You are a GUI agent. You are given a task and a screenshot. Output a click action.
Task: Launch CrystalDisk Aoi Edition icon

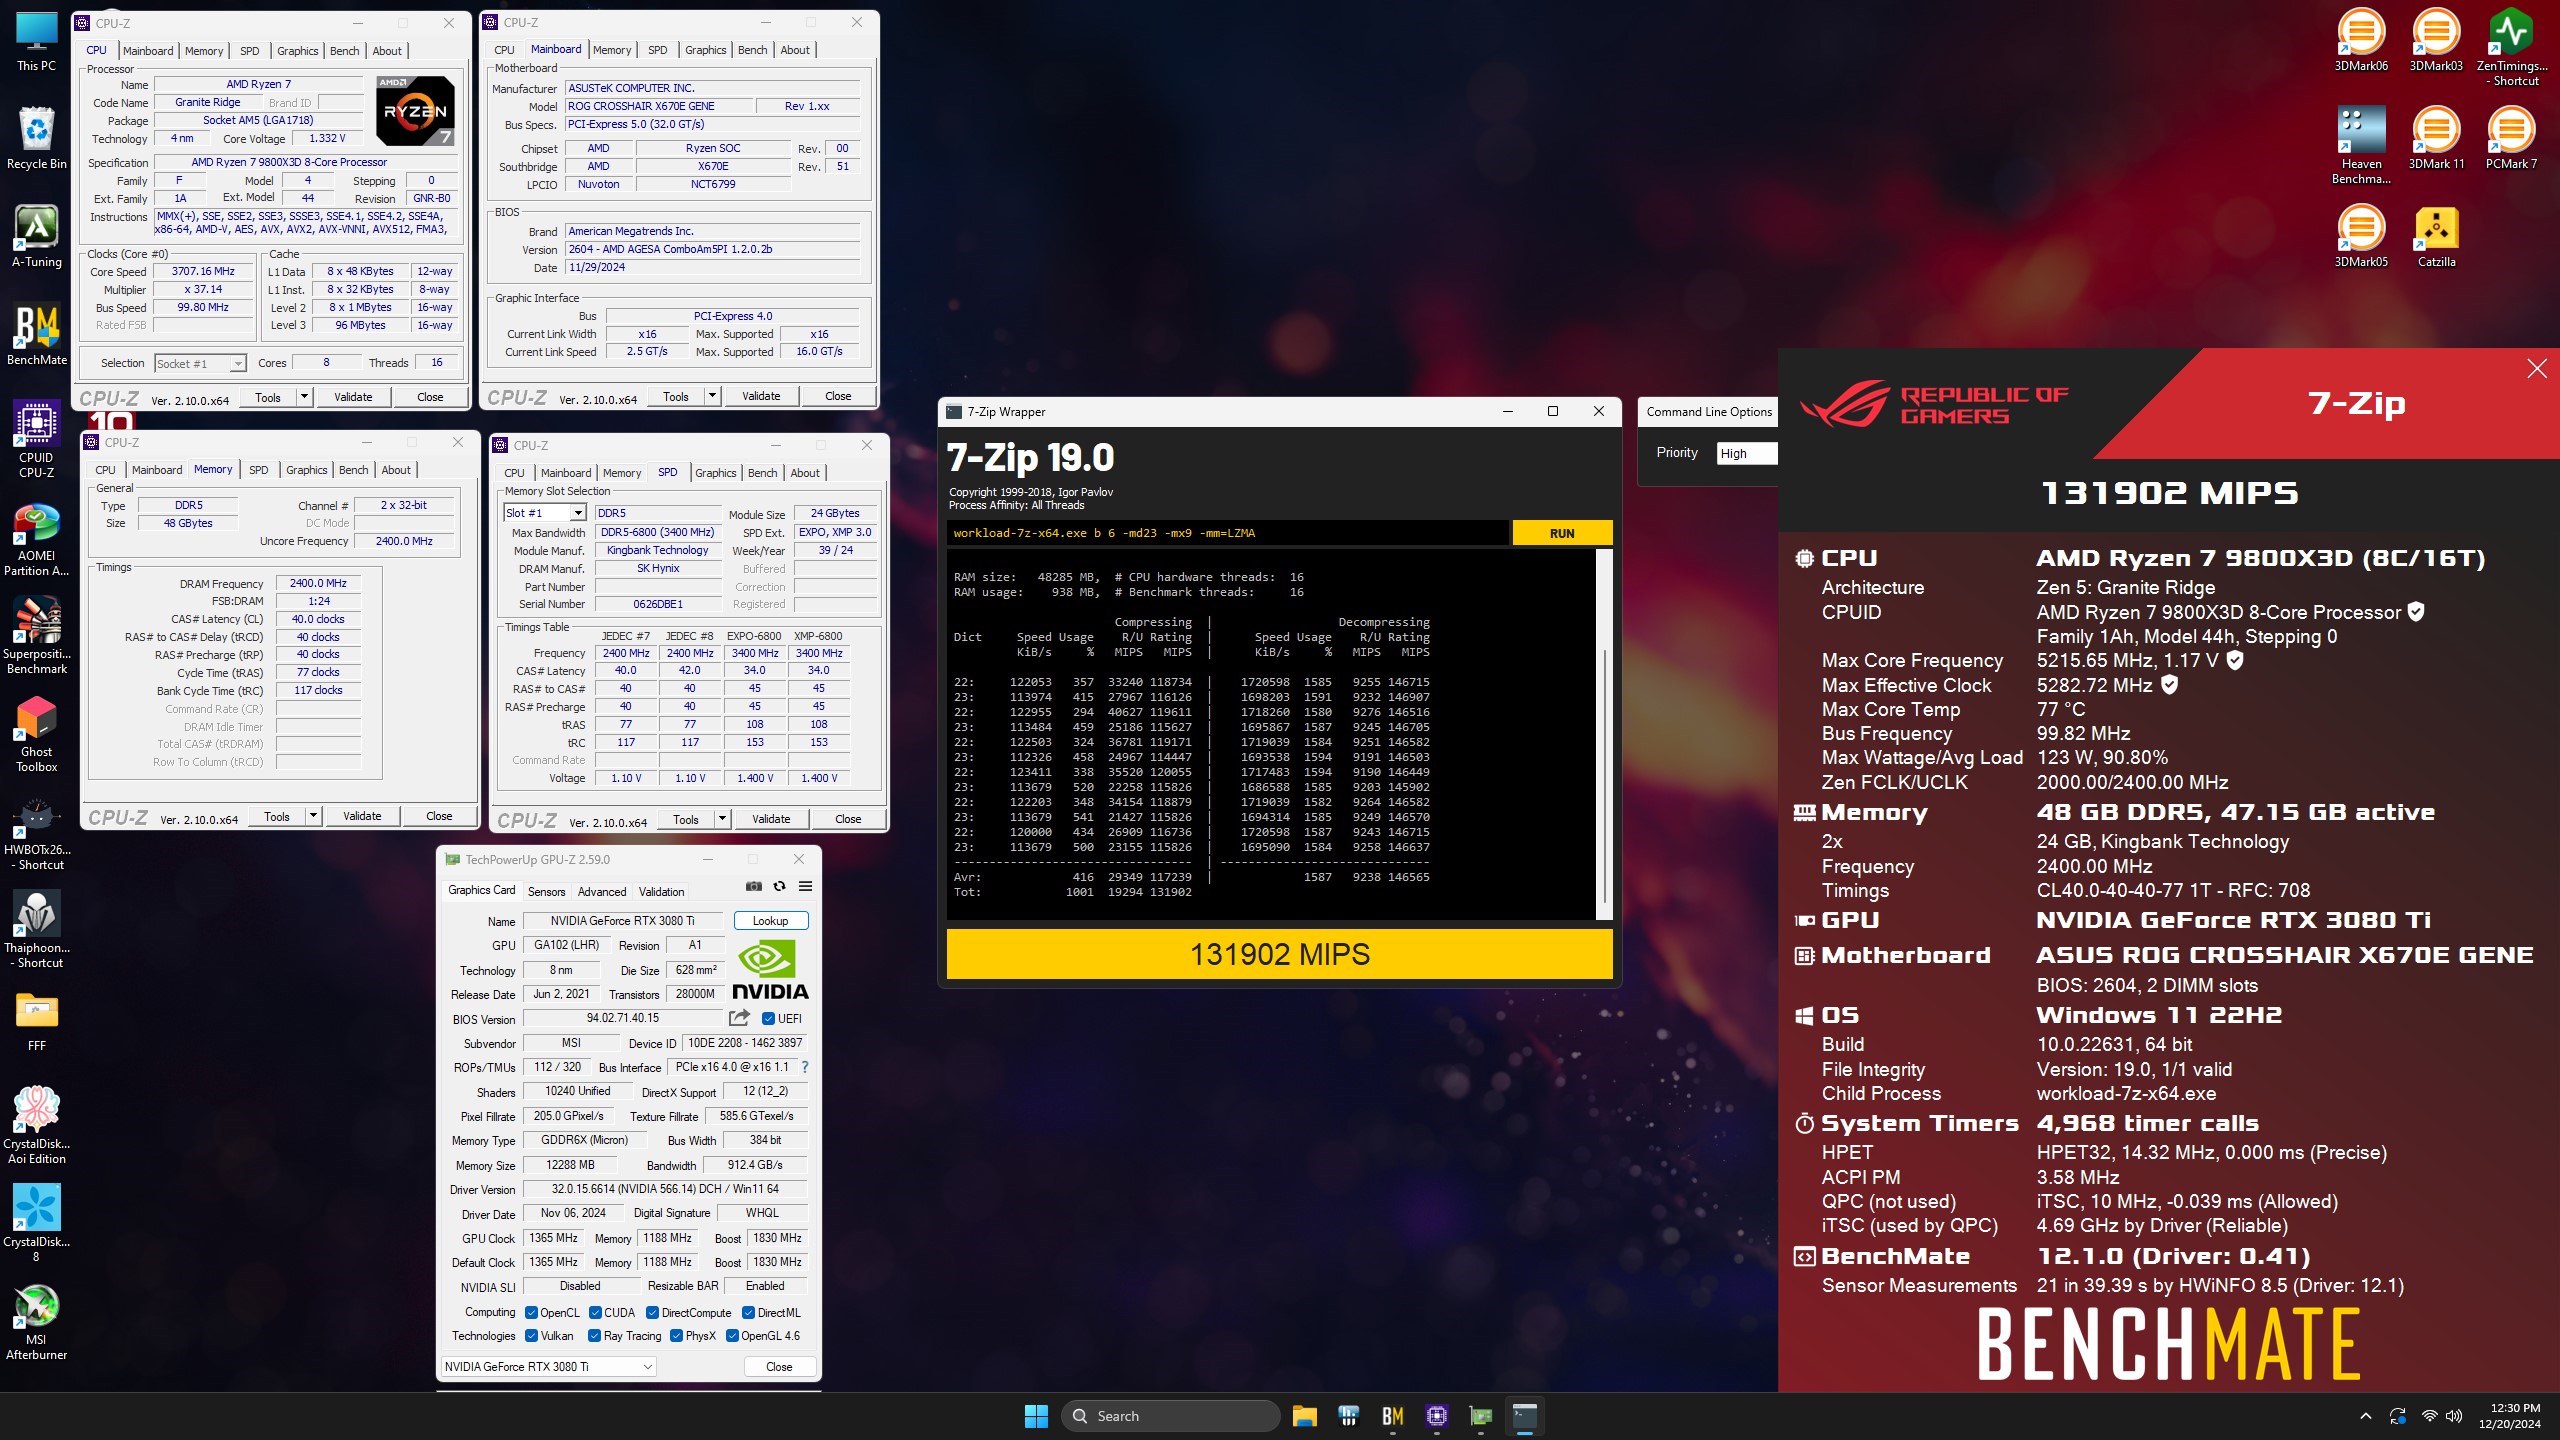37,1126
